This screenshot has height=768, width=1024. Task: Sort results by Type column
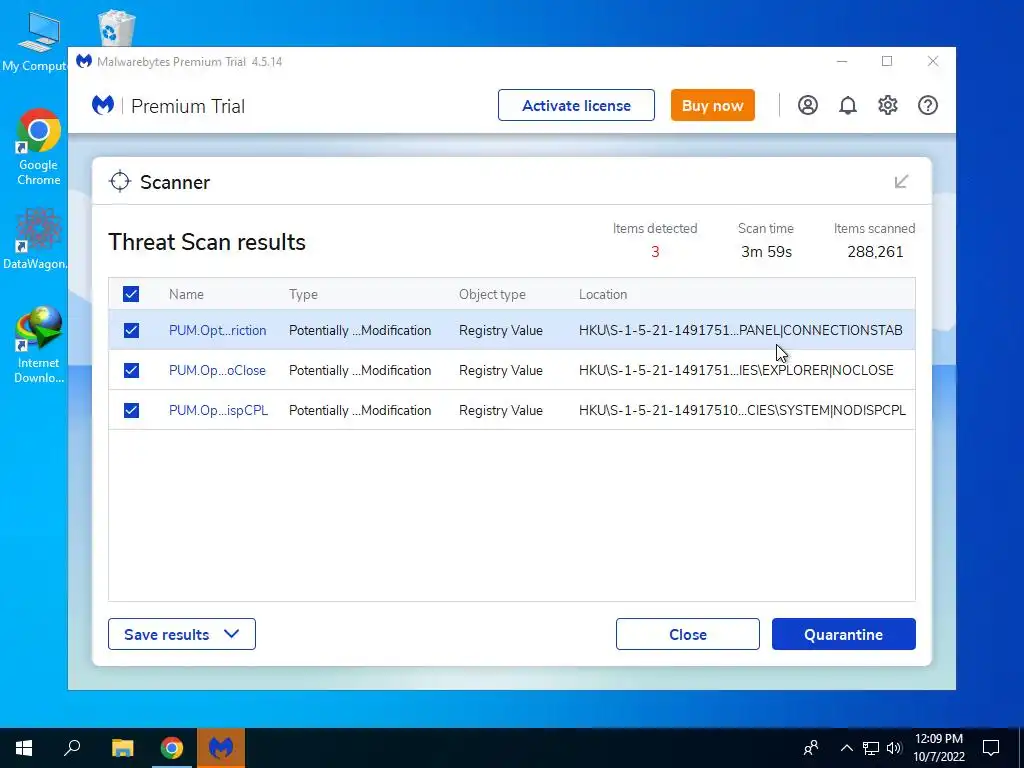click(x=303, y=295)
